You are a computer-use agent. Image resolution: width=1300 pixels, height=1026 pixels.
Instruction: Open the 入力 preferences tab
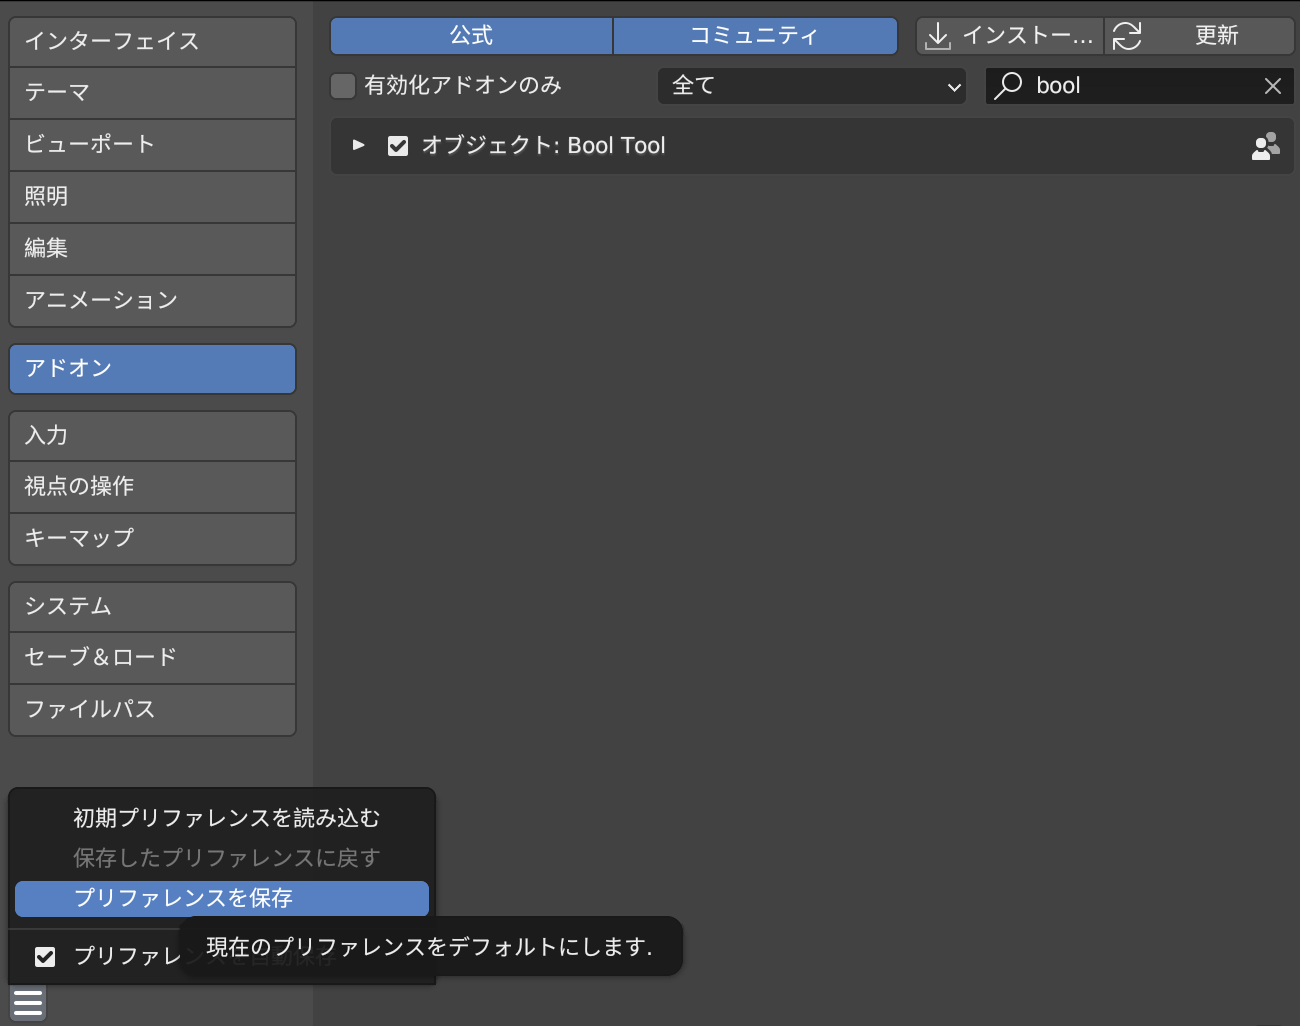coord(152,436)
